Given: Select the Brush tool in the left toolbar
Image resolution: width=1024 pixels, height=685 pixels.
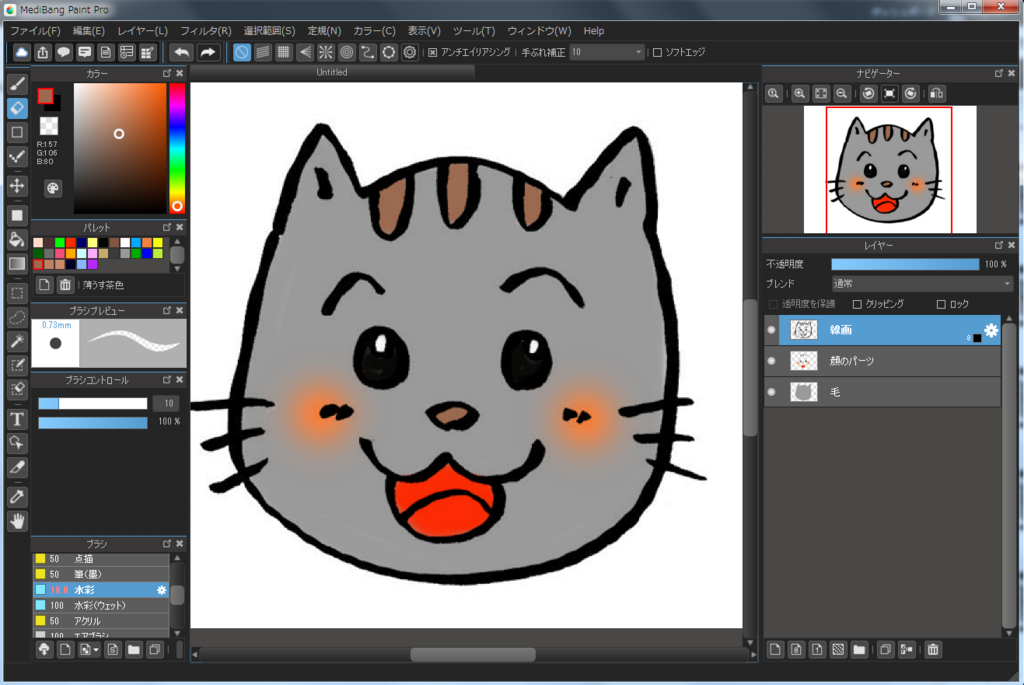Looking at the screenshot, I should 18,84.
